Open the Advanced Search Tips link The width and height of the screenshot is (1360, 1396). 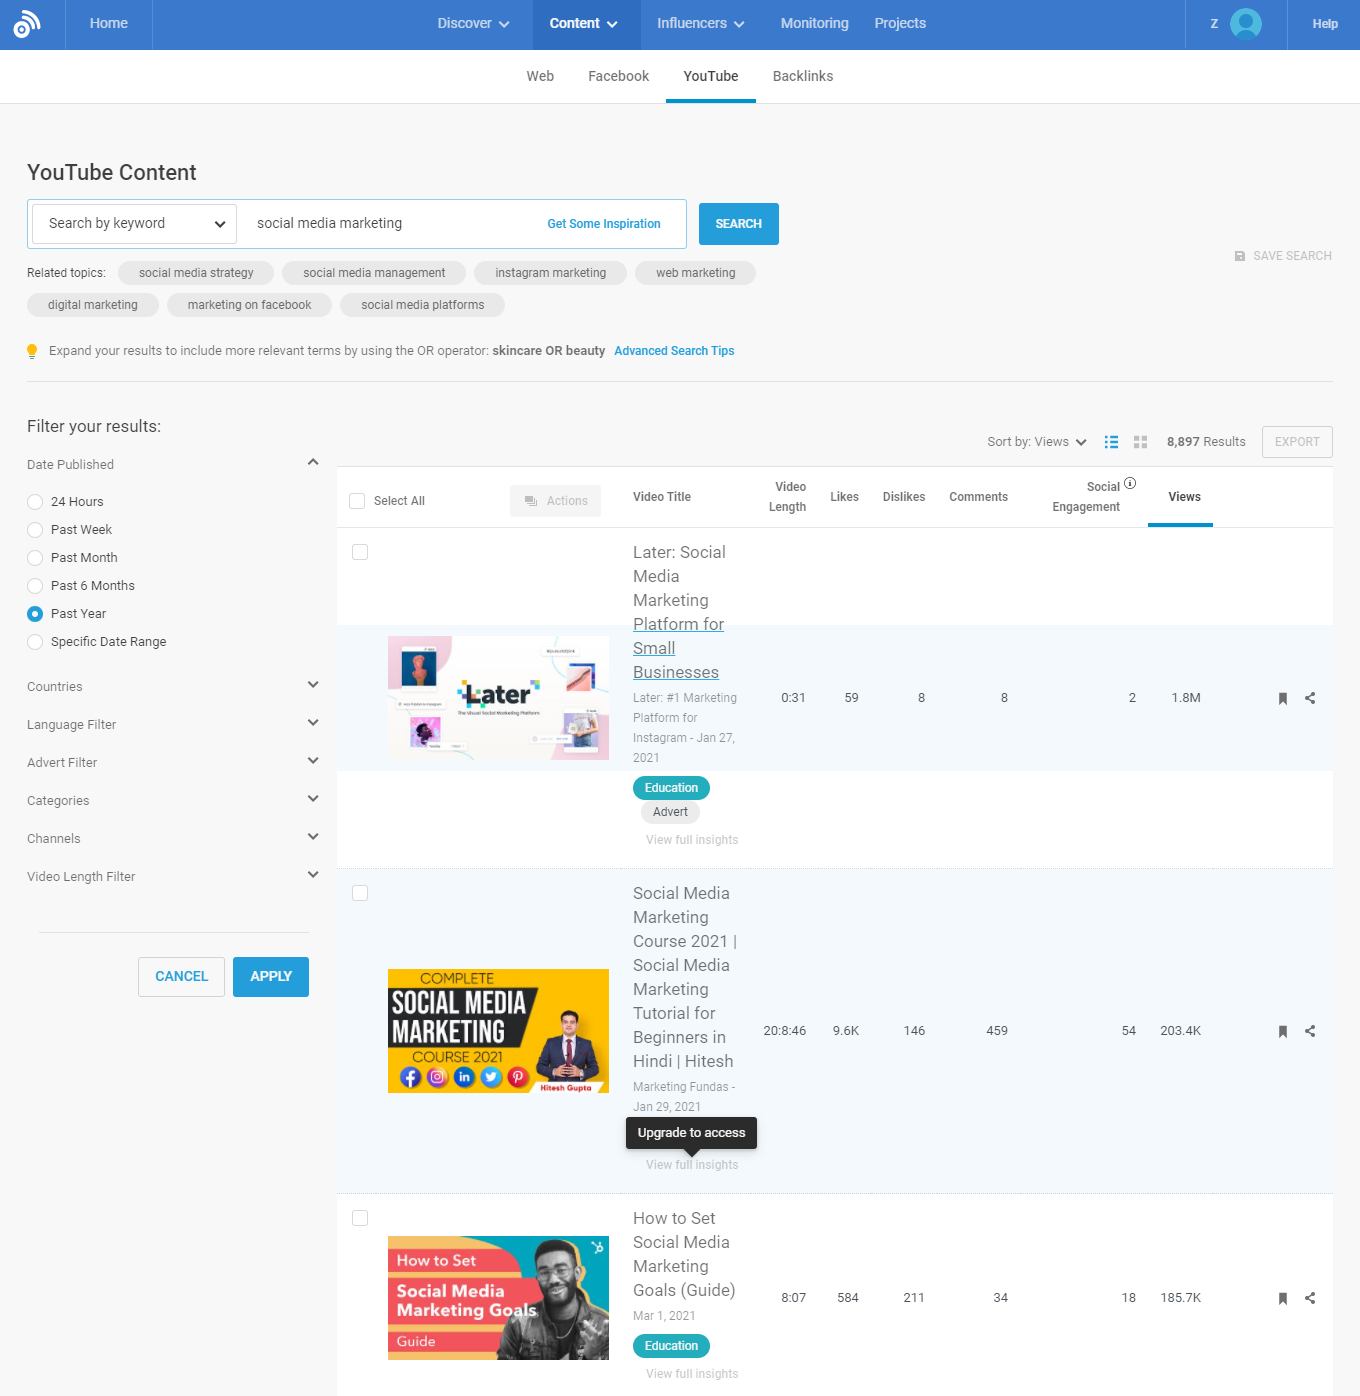(673, 351)
